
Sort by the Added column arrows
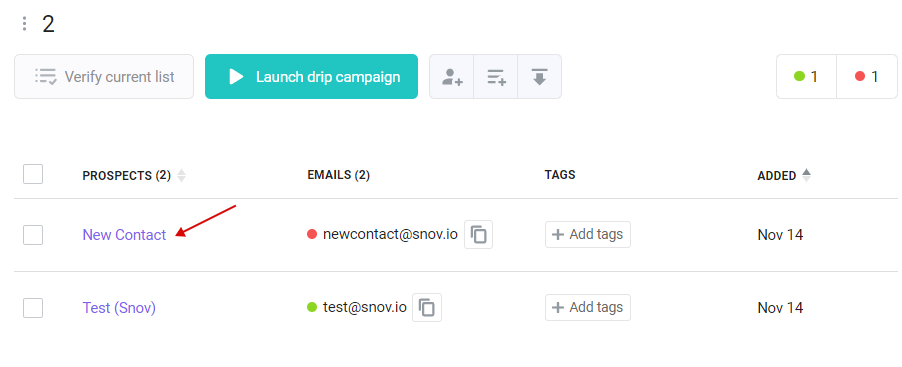[807, 175]
